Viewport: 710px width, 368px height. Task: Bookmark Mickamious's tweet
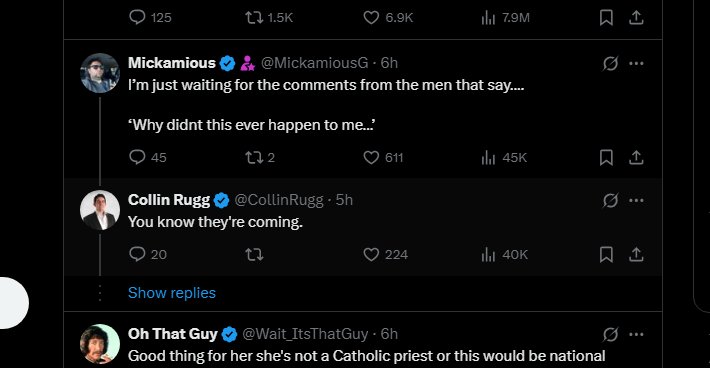(606, 157)
